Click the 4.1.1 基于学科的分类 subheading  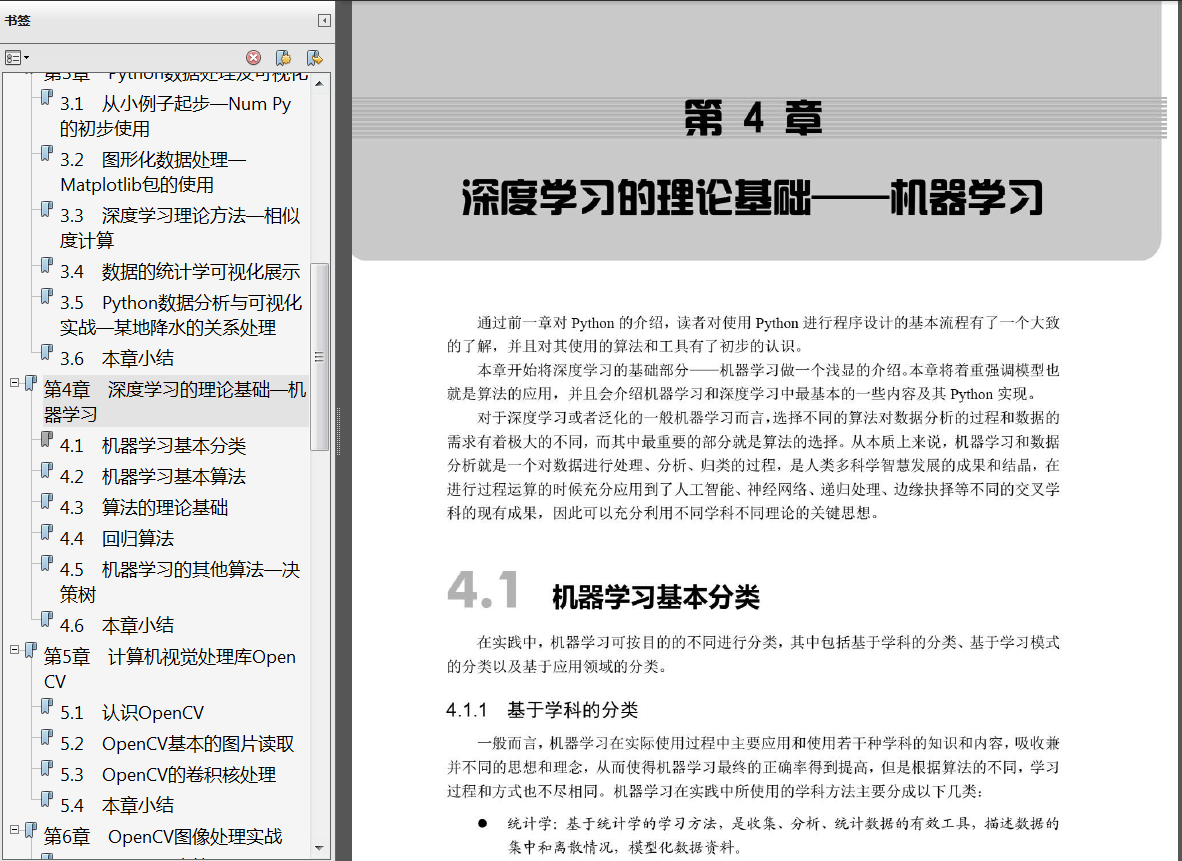tap(542, 709)
